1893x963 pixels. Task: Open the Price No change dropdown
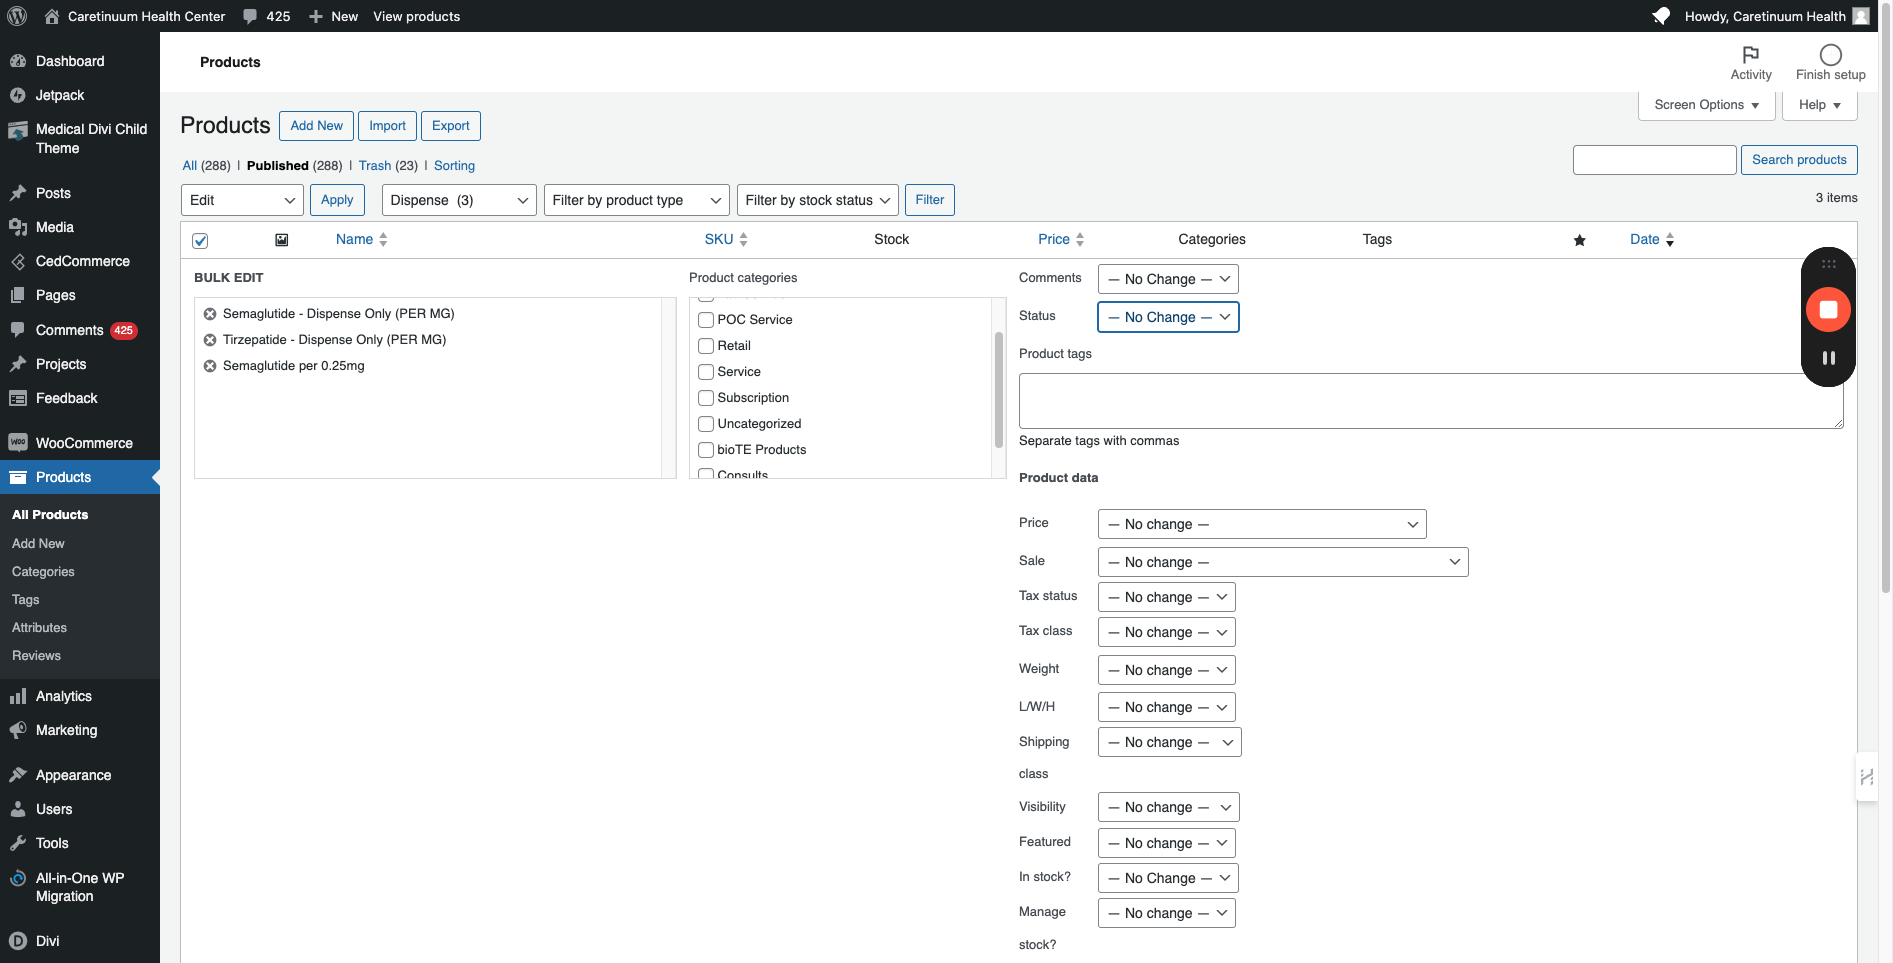[x=1261, y=524]
